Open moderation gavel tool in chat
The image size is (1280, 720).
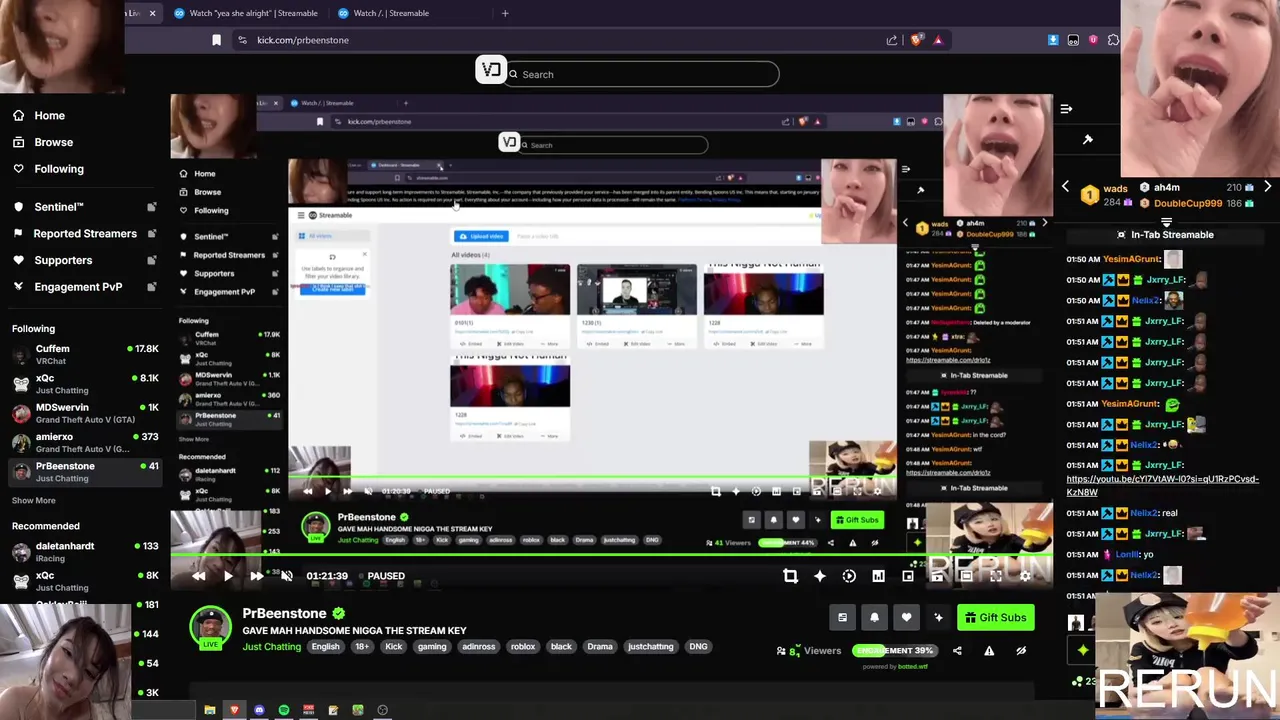1088,139
